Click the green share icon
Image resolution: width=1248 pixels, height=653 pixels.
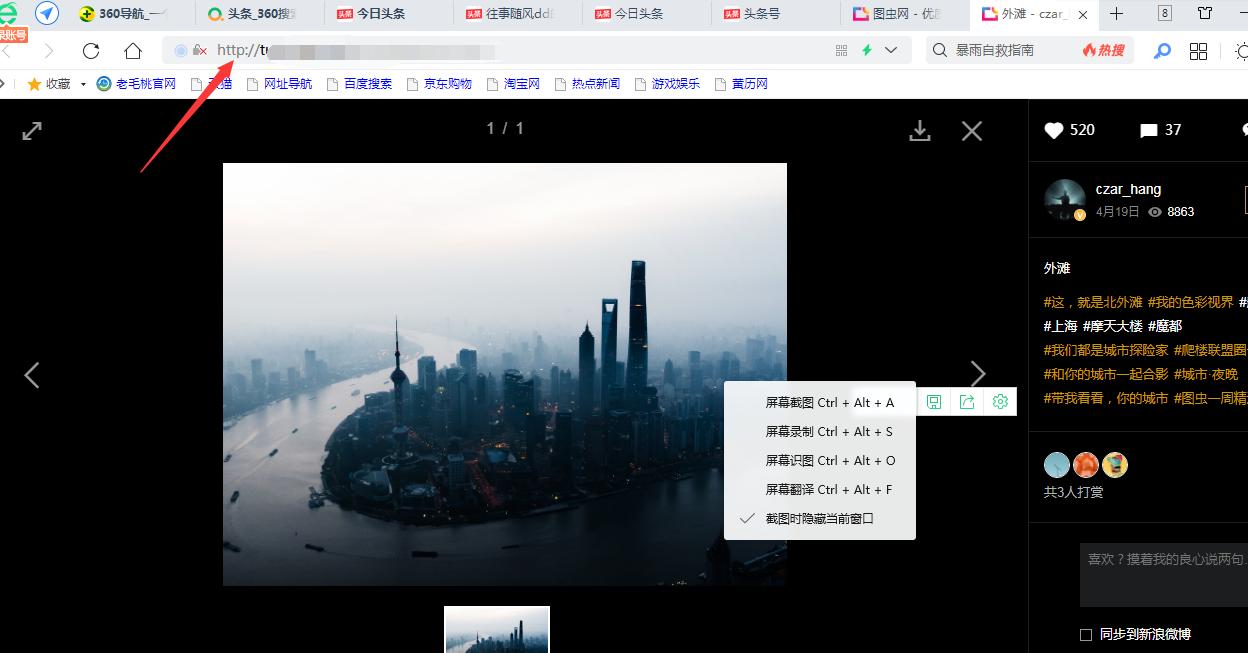(966, 401)
